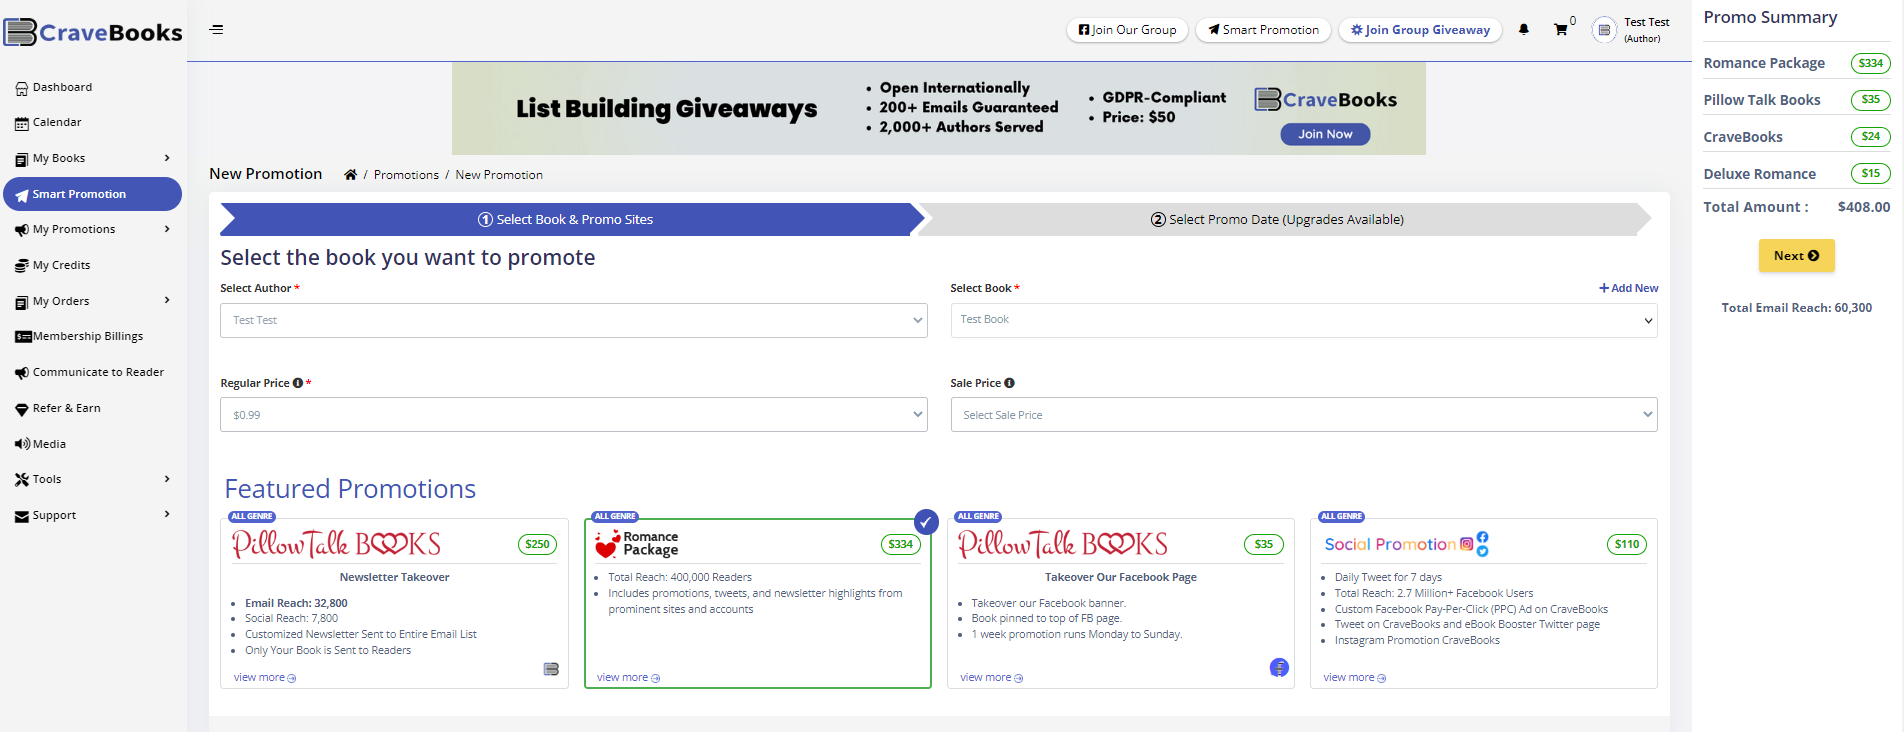This screenshot has height=732, width=1904.
Task: Click Communicate to Reader megaphone icon
Action: click(x=22, y=373)
